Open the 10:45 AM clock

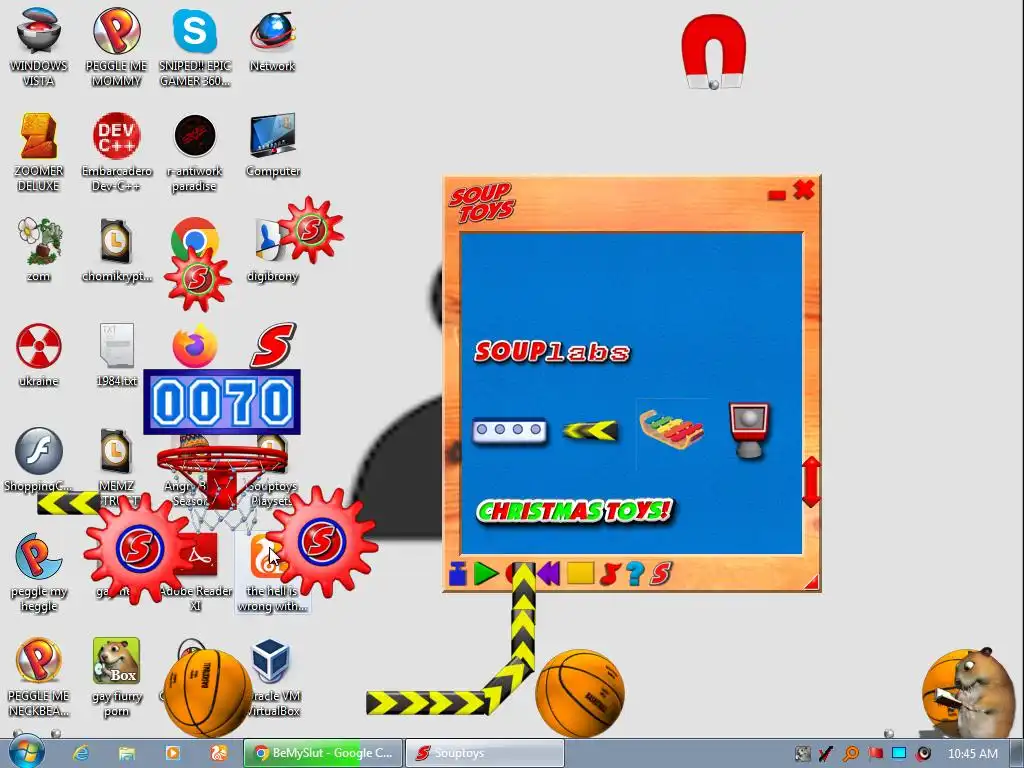[x=972, y=754]
